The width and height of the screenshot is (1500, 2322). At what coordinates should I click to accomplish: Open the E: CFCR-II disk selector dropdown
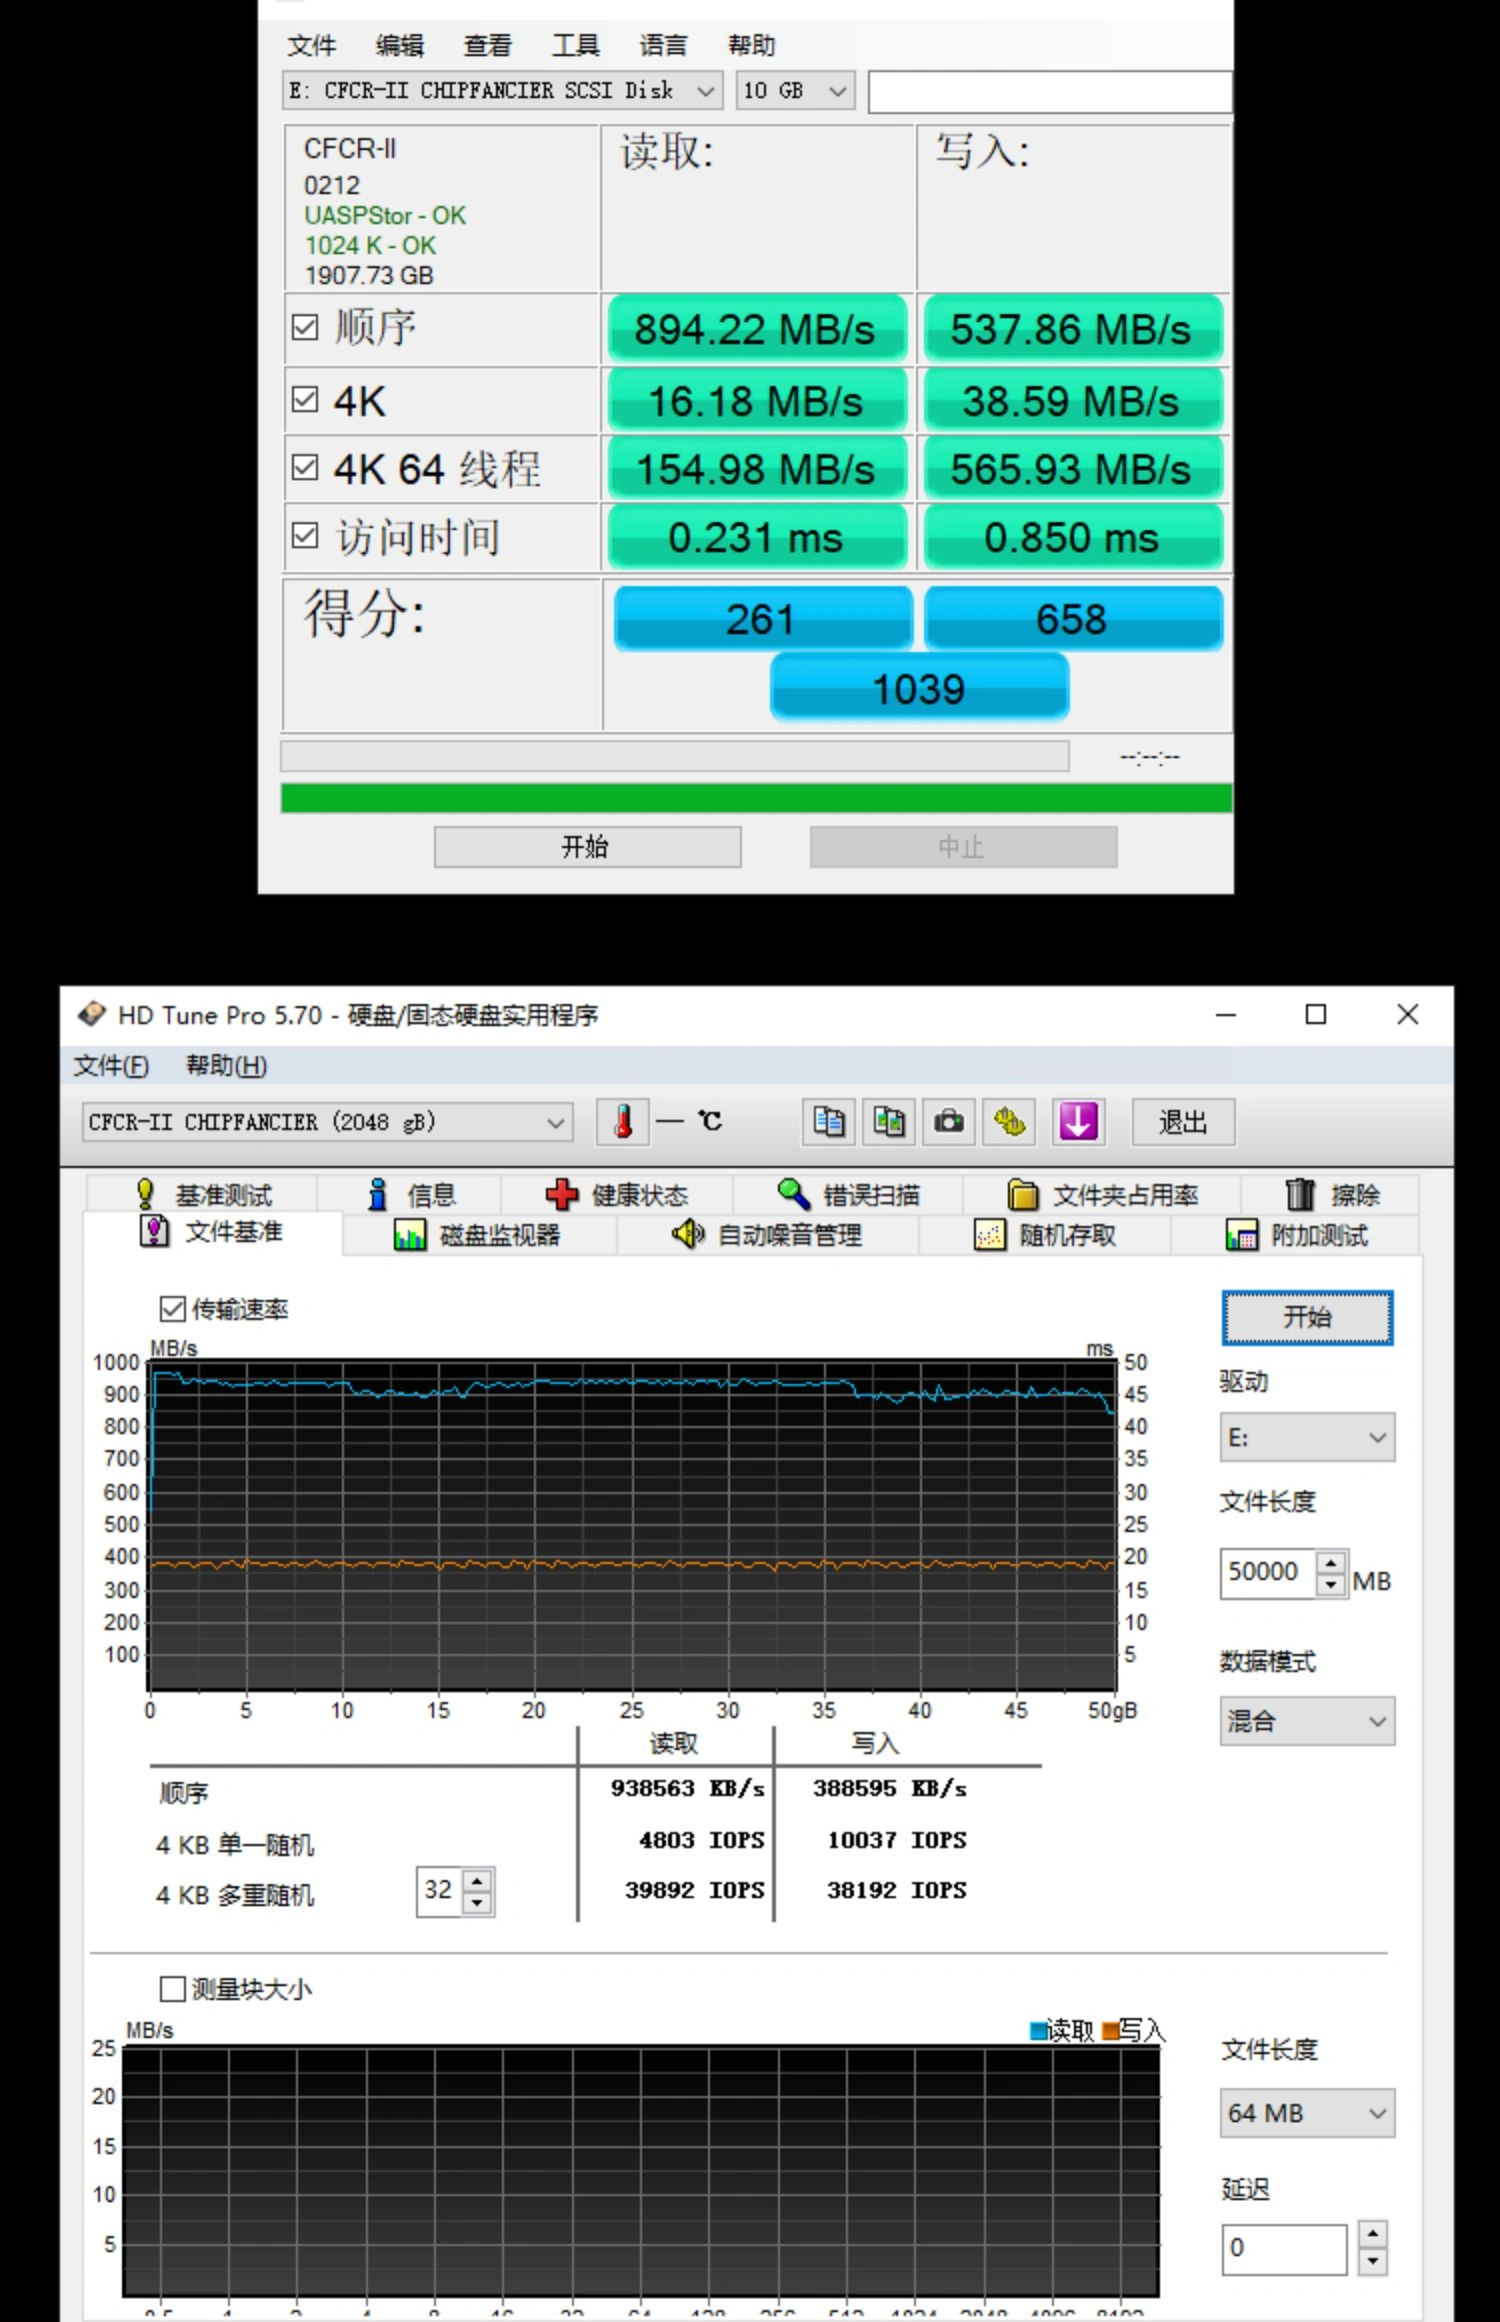502,91
